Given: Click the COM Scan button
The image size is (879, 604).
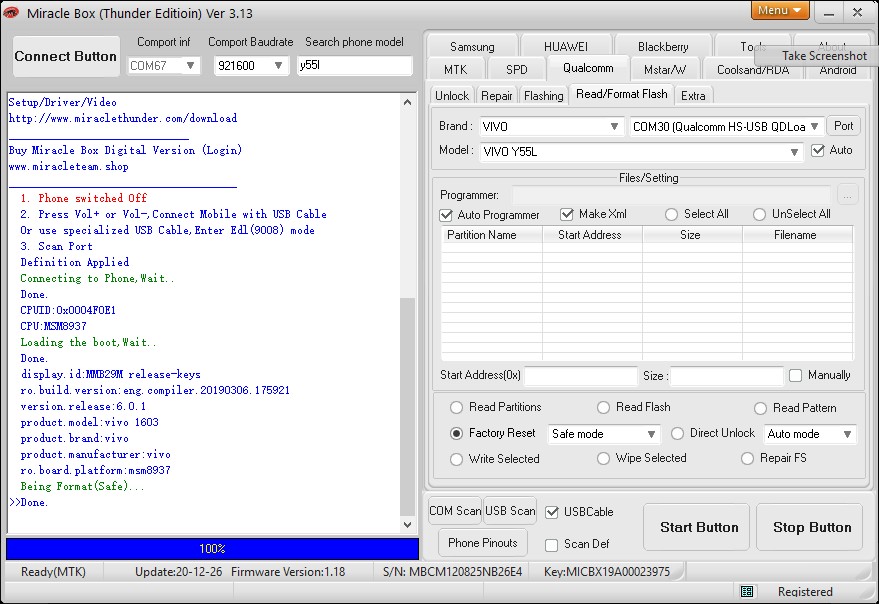Looking at the screenshot, I should 455,511.
